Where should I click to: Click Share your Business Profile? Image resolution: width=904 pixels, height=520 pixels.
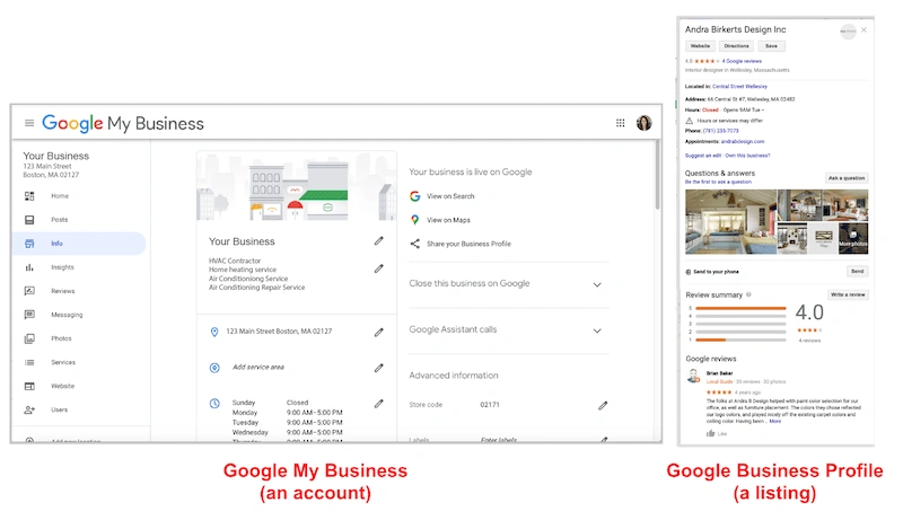[469, 244]
